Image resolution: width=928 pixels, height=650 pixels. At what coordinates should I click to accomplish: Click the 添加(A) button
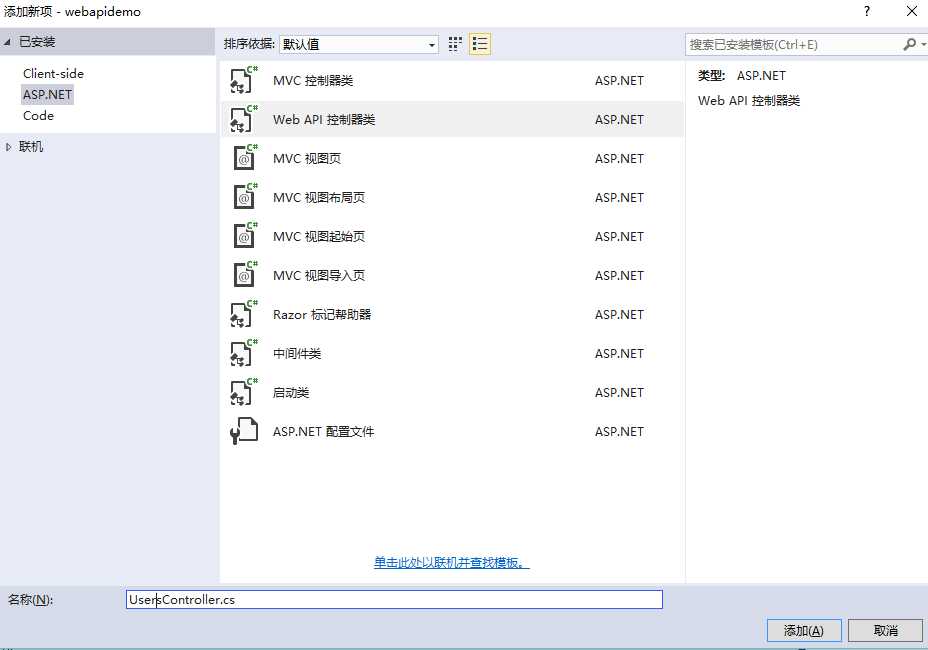[x=804, y=630]
